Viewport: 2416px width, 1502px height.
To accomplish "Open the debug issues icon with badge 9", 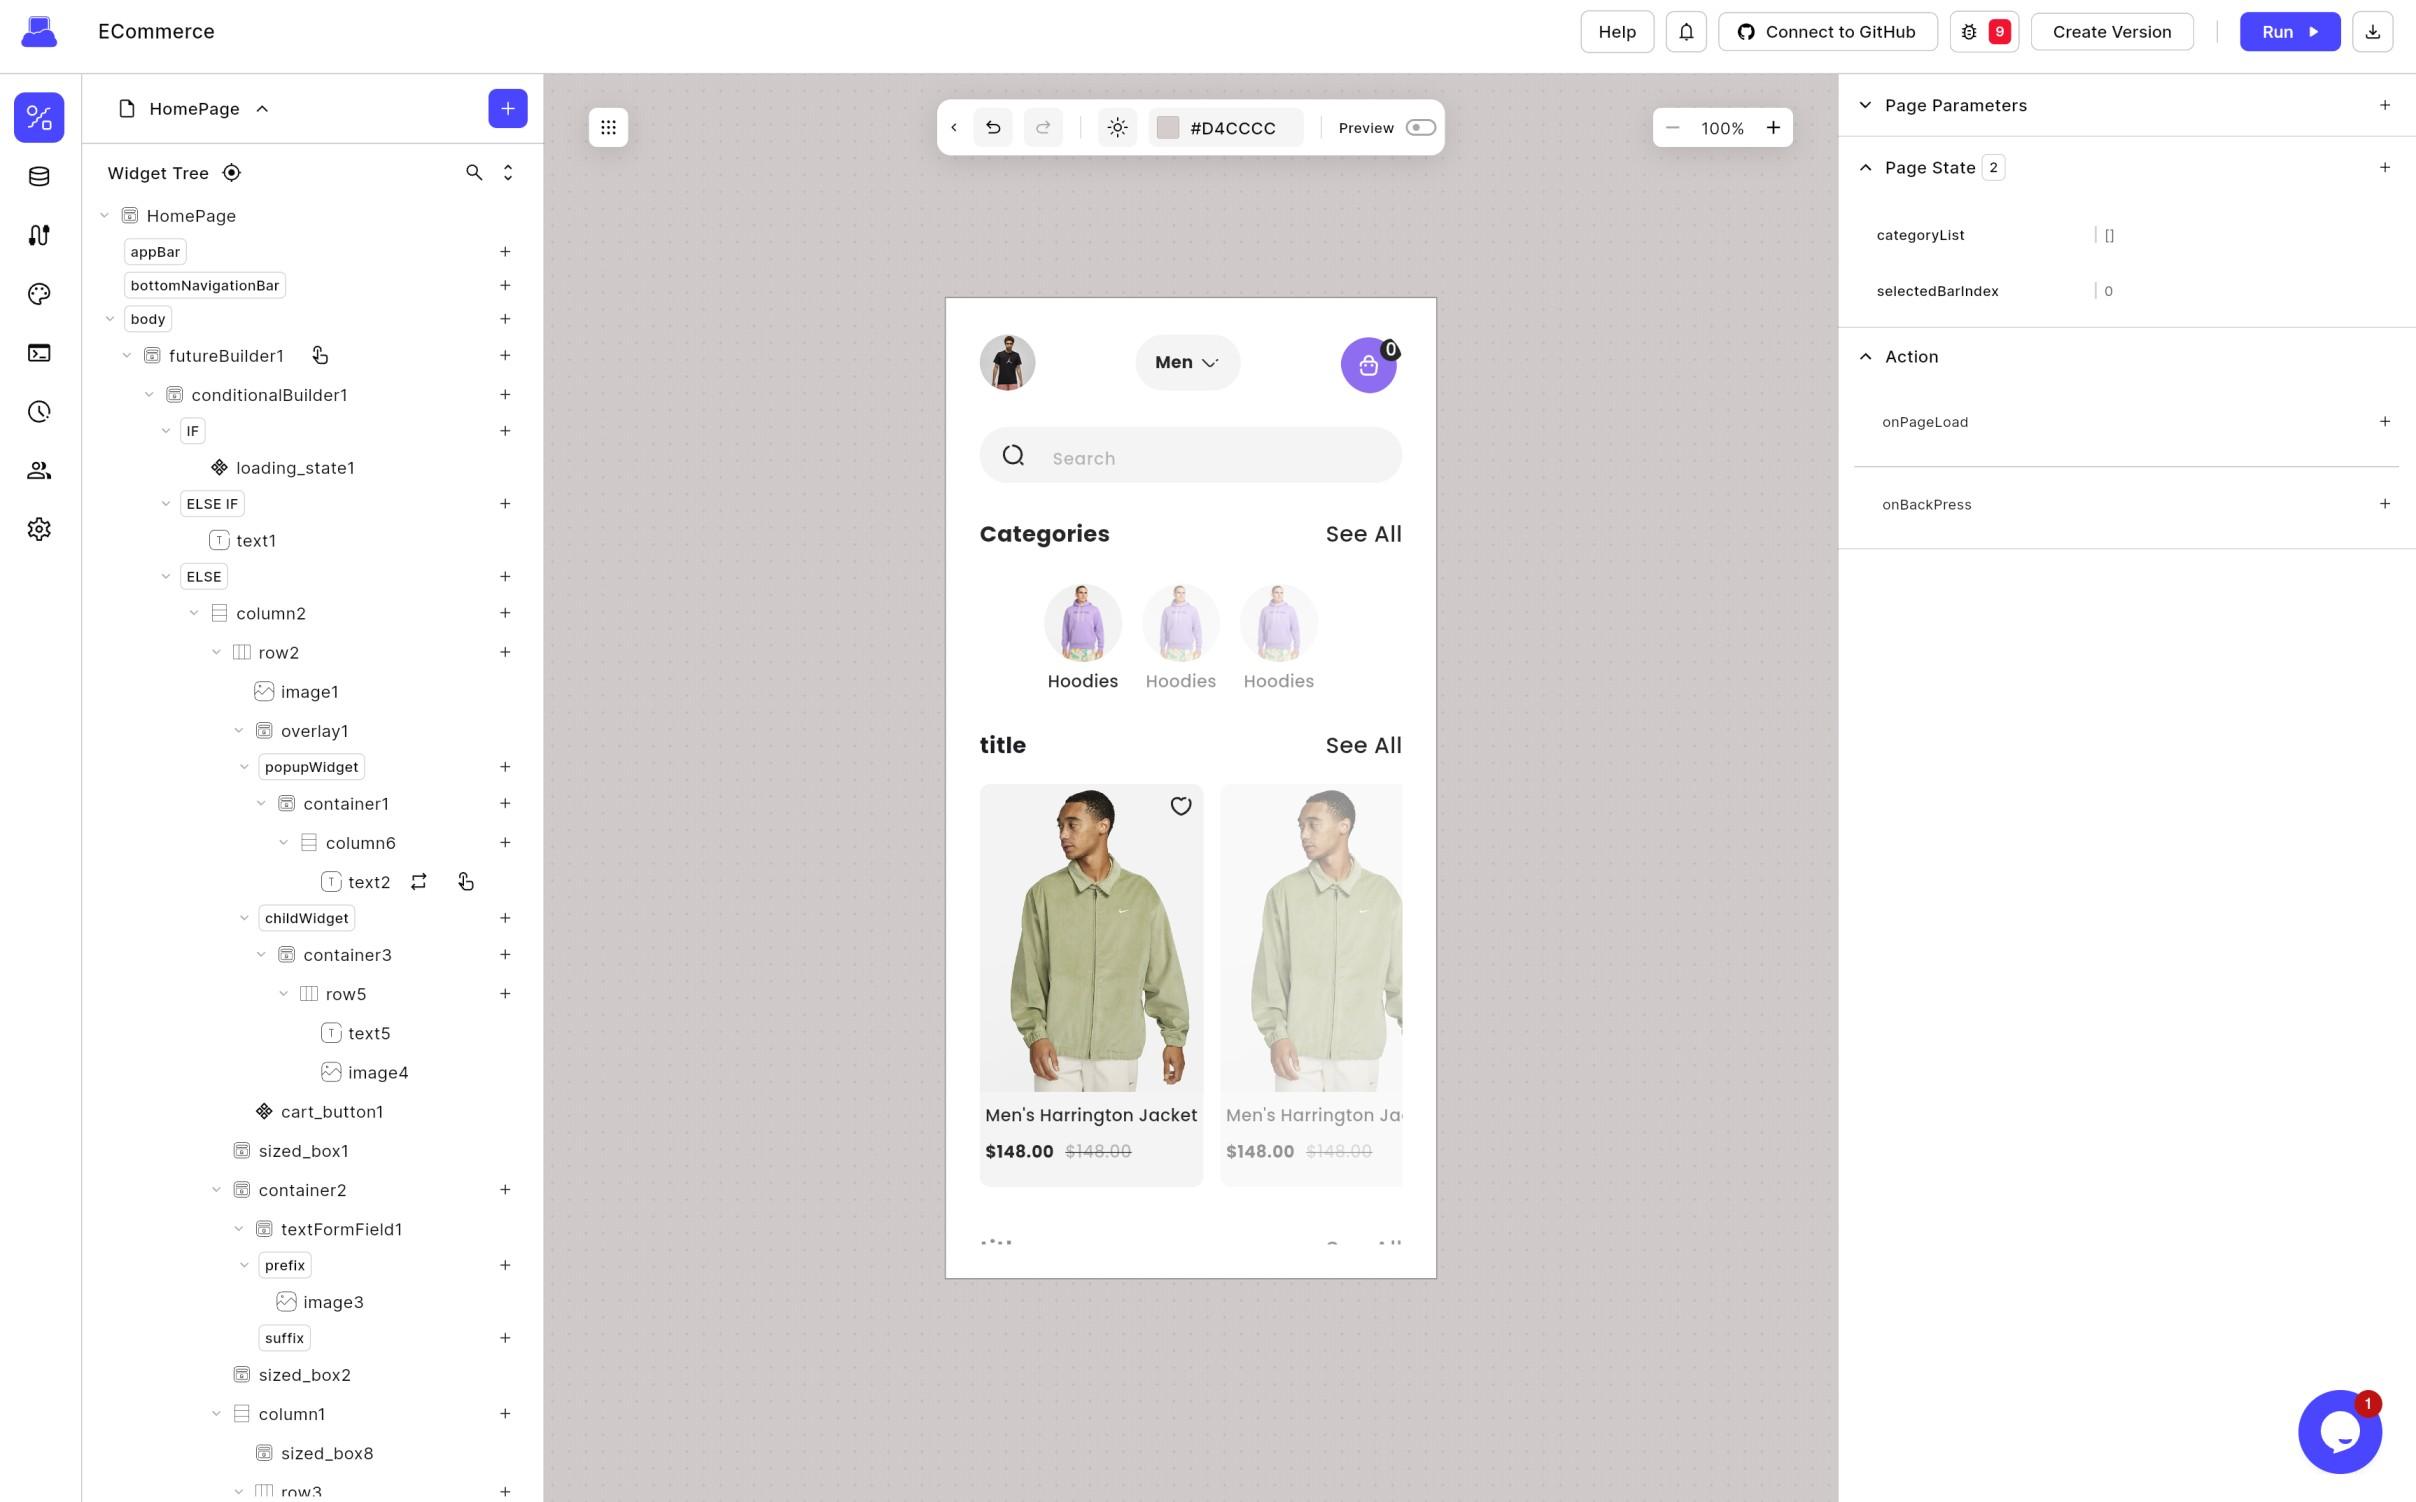I will tap(1983, 32).
